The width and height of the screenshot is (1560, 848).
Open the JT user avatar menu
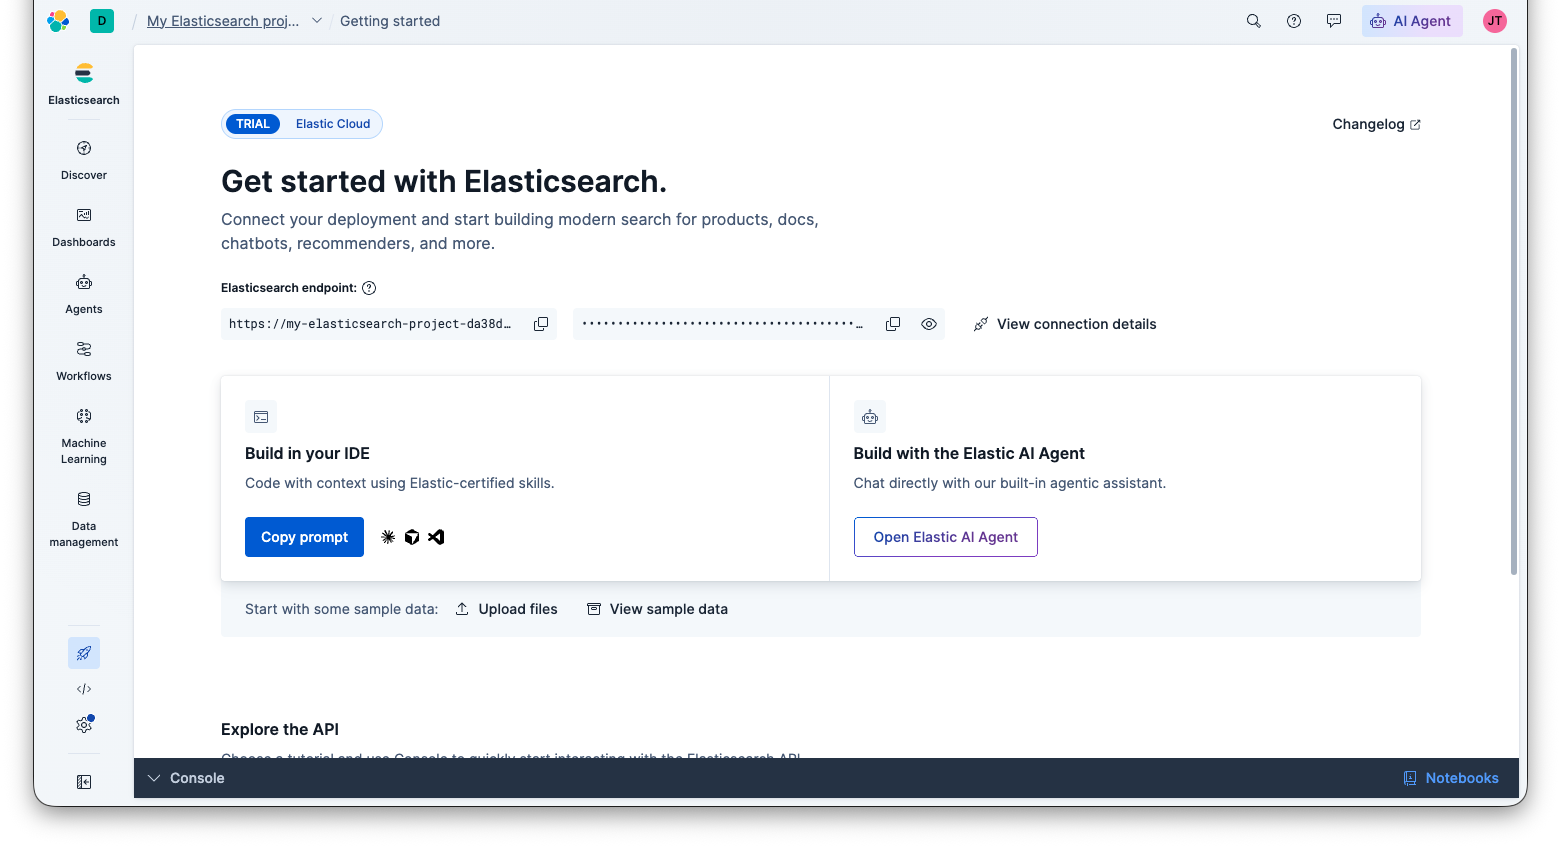pos(1495,21)
